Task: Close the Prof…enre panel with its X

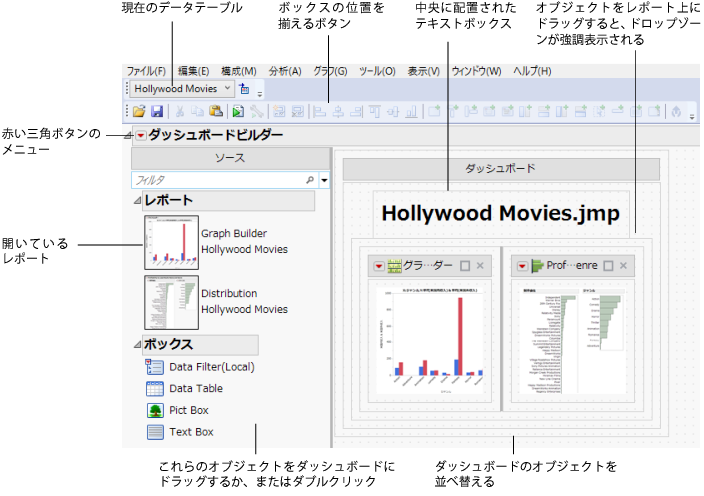Action: click(623, 266)
